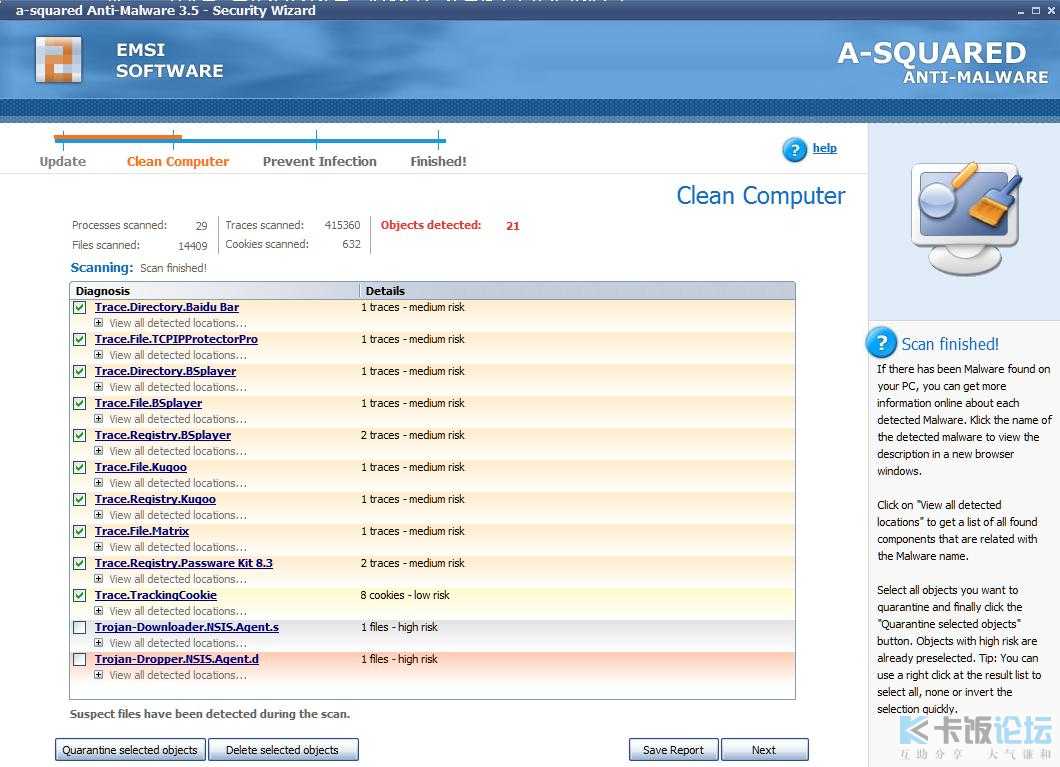The width and height of the screenshot is (1060, 767).
Task: Click the blue help question mark icon
Action: 794,150
